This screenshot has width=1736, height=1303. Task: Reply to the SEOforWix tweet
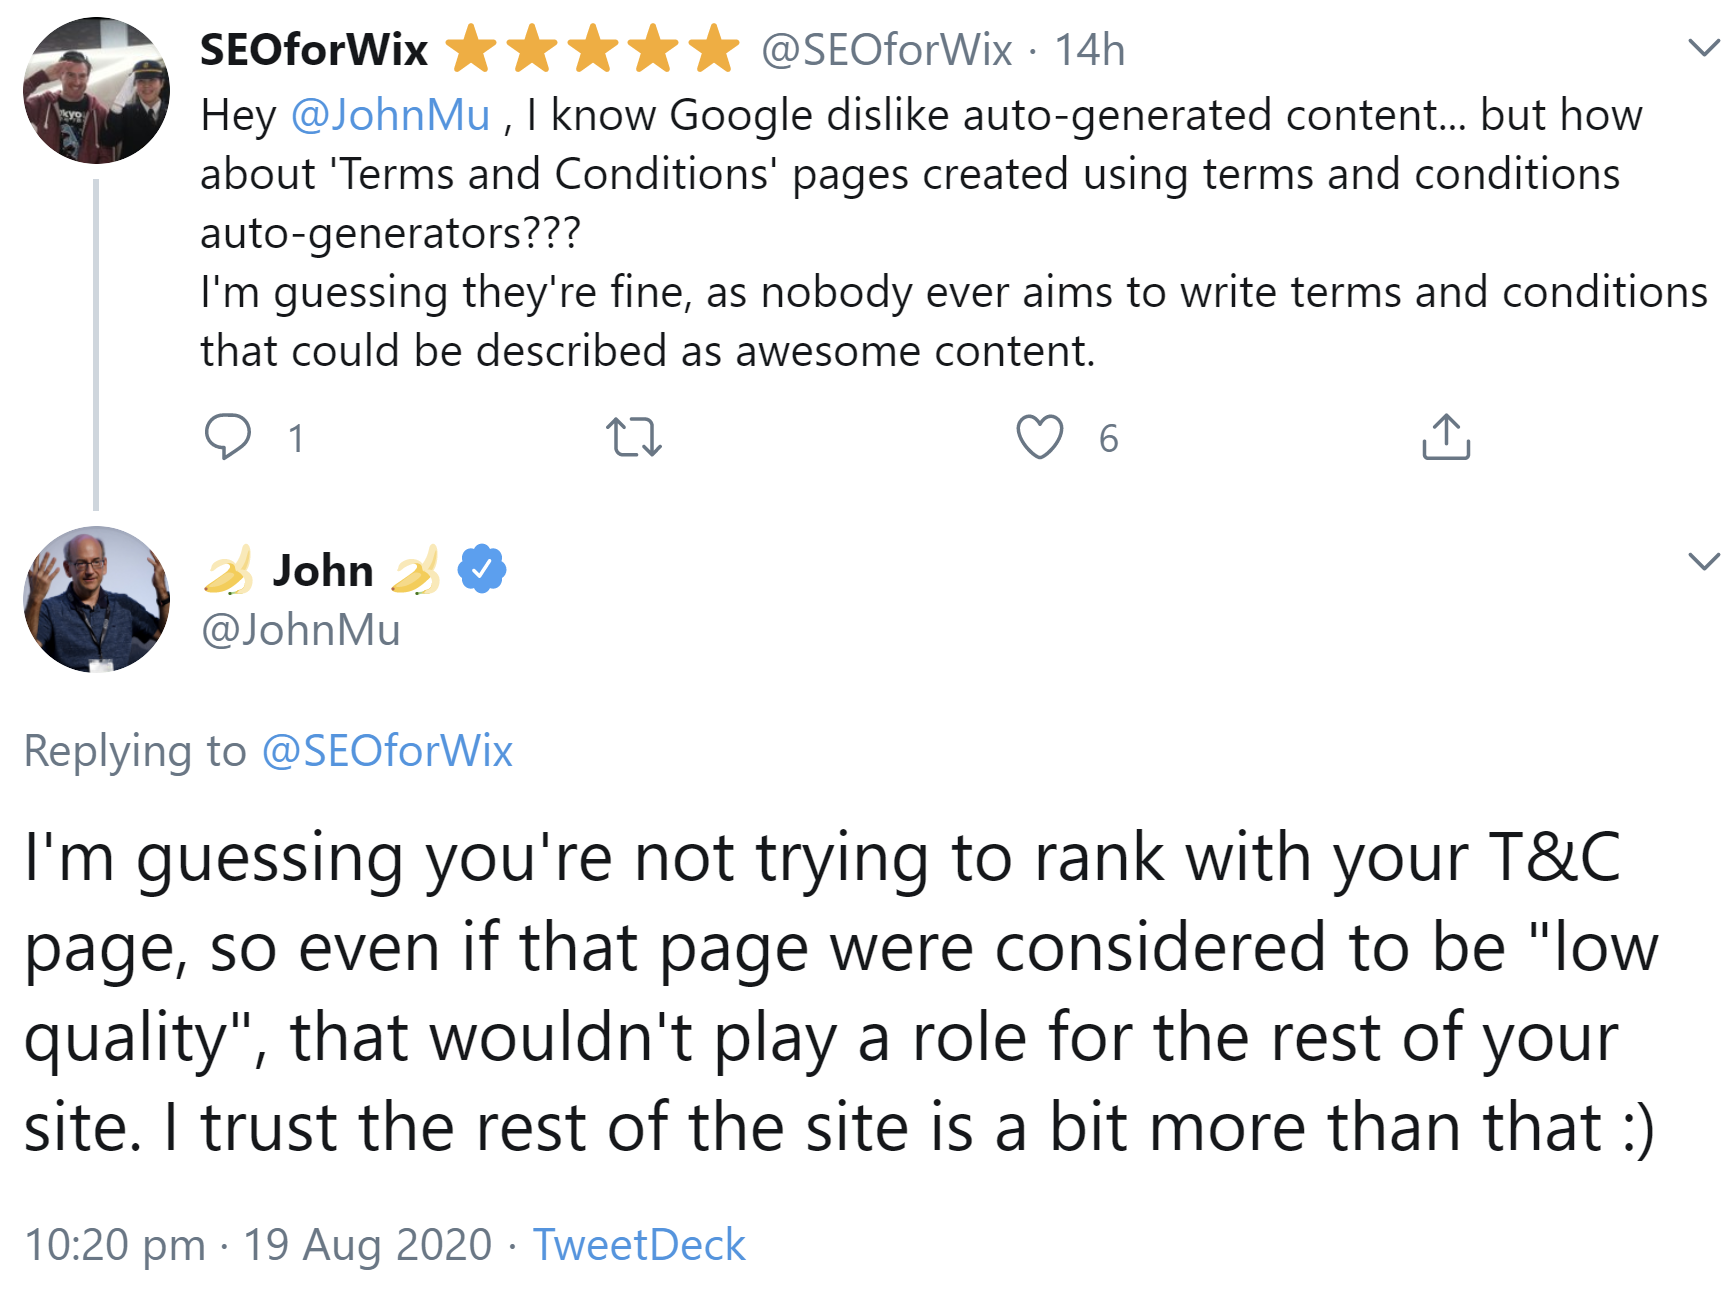pos(228,437)
